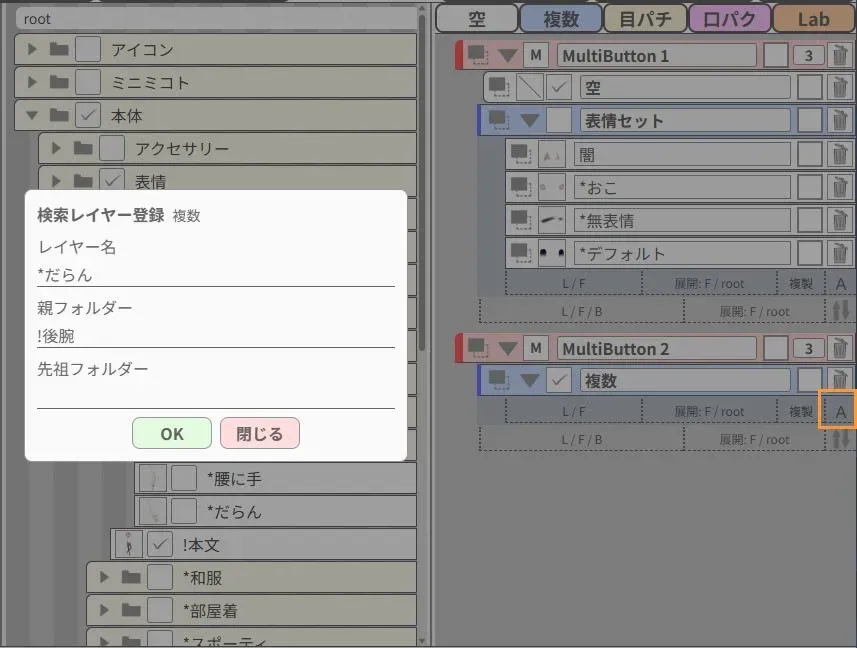Screen dimensions: 857x648
Task: Click the screen icon on MultiButton 2
Action: (477, 347)
